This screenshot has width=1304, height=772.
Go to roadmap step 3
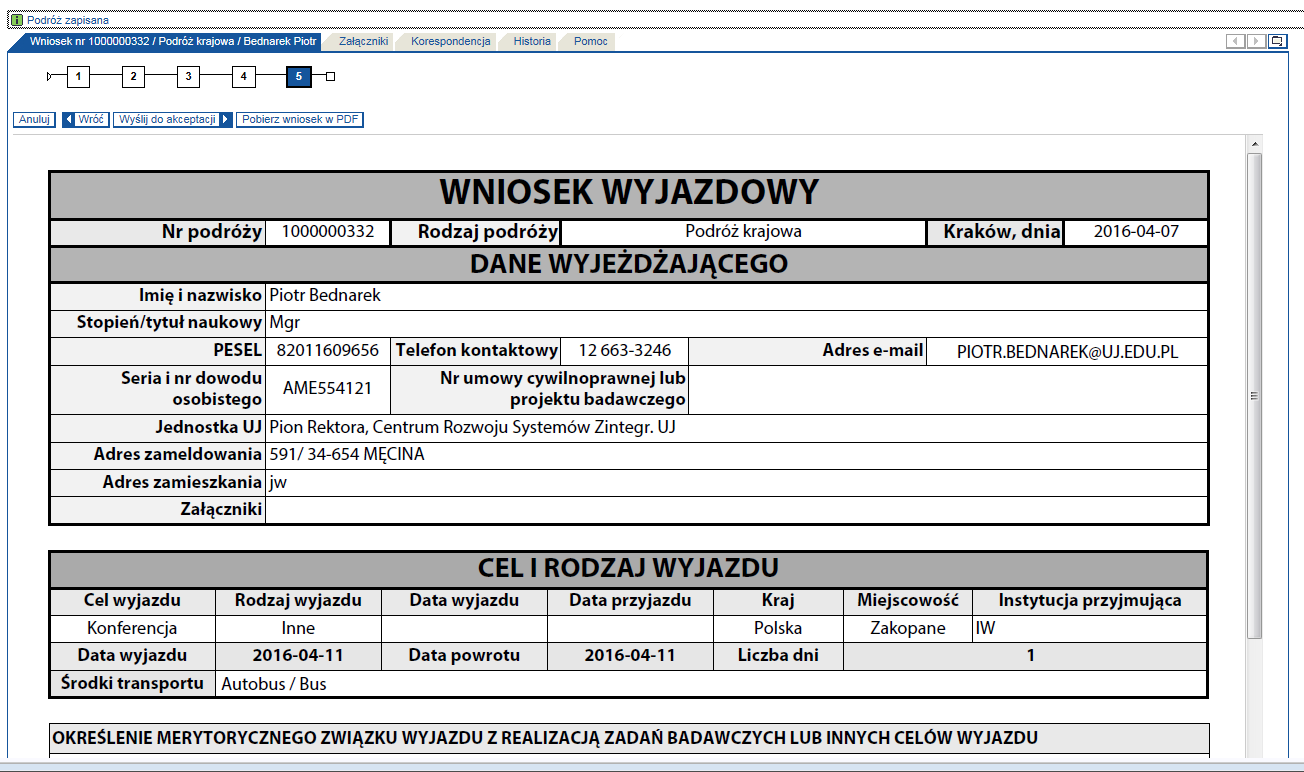[x=188, y=76]
